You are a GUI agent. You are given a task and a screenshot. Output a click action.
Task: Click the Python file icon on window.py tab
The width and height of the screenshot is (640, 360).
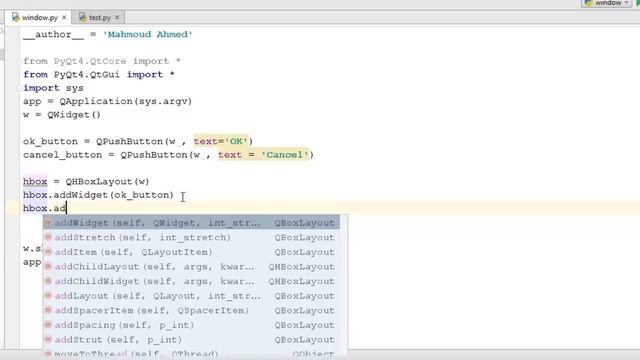[x=16, y=17]
